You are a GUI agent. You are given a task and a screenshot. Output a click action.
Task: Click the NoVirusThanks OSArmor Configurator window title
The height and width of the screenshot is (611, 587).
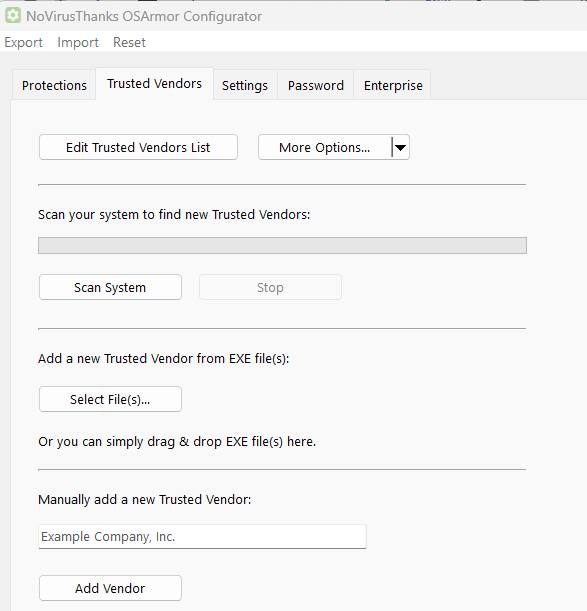[x=144, y=16]
